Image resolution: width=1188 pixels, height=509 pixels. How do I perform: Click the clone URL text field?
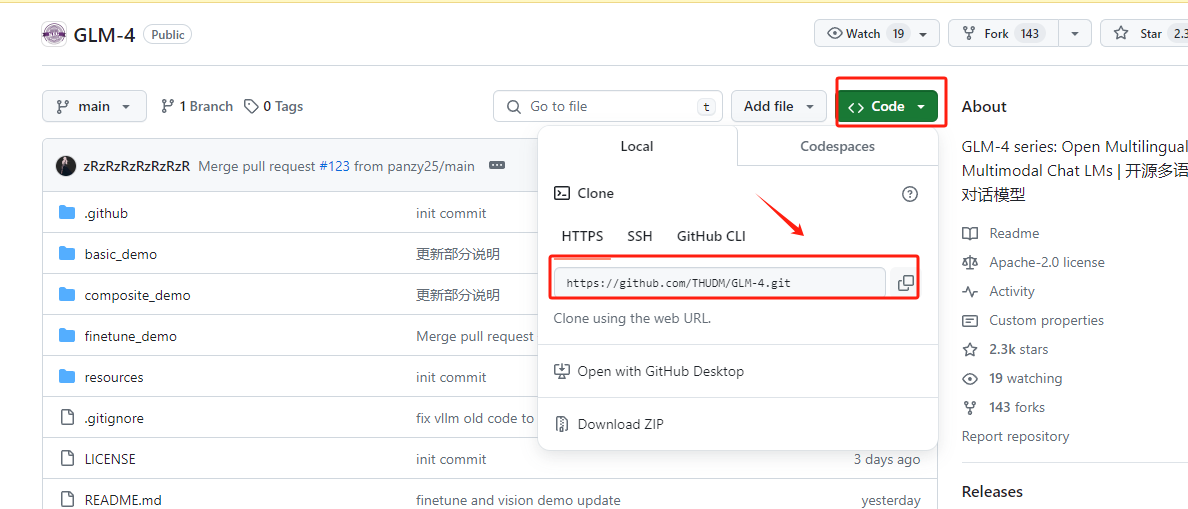click(720, 283)
